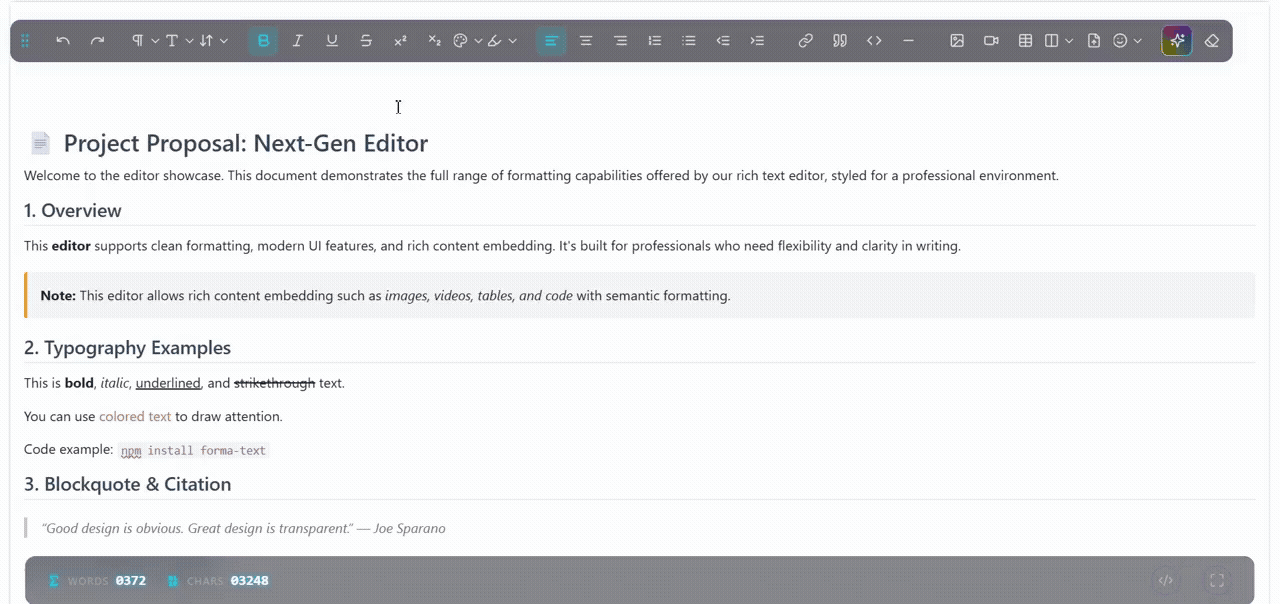
Task: Toggle superscript formatting
Action: click(x=400, y=41)
